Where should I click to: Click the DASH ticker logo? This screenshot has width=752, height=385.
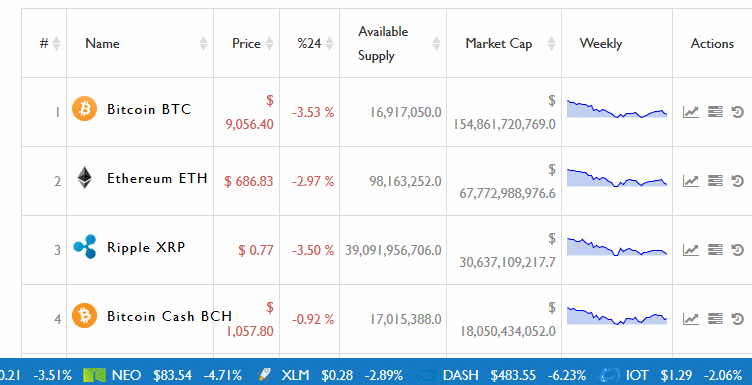[425, 375]
